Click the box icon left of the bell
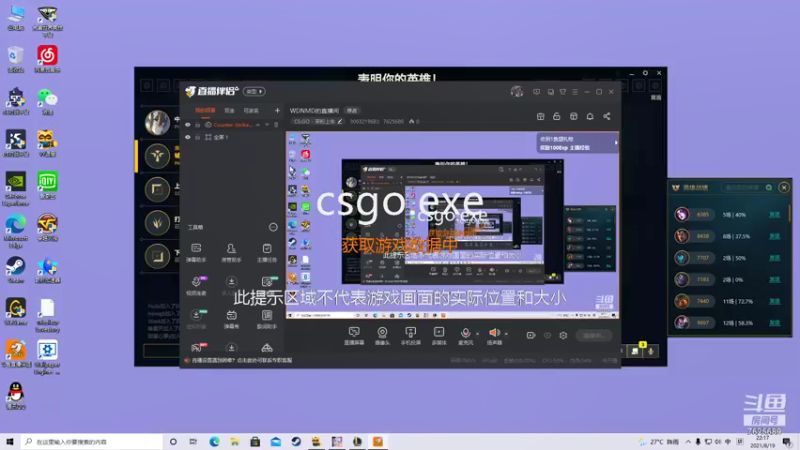800x450 pixels. (573, 116)
